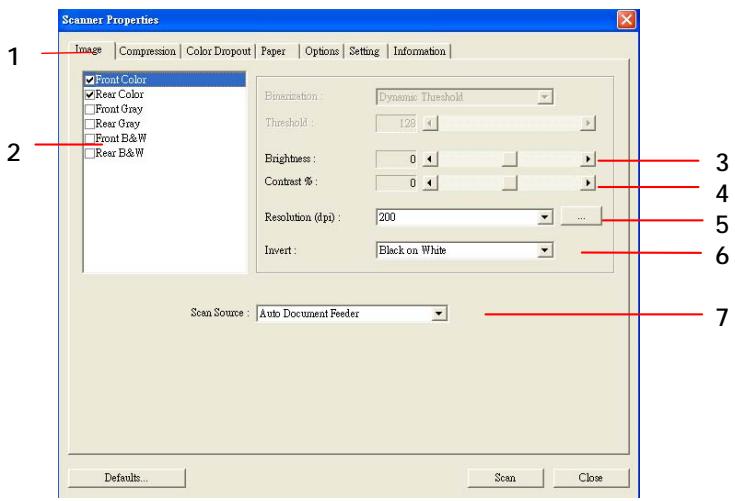This screenshot has height=501, width=735.
Task: Switch to the Setting tab
Action: [x=364, y=51]
